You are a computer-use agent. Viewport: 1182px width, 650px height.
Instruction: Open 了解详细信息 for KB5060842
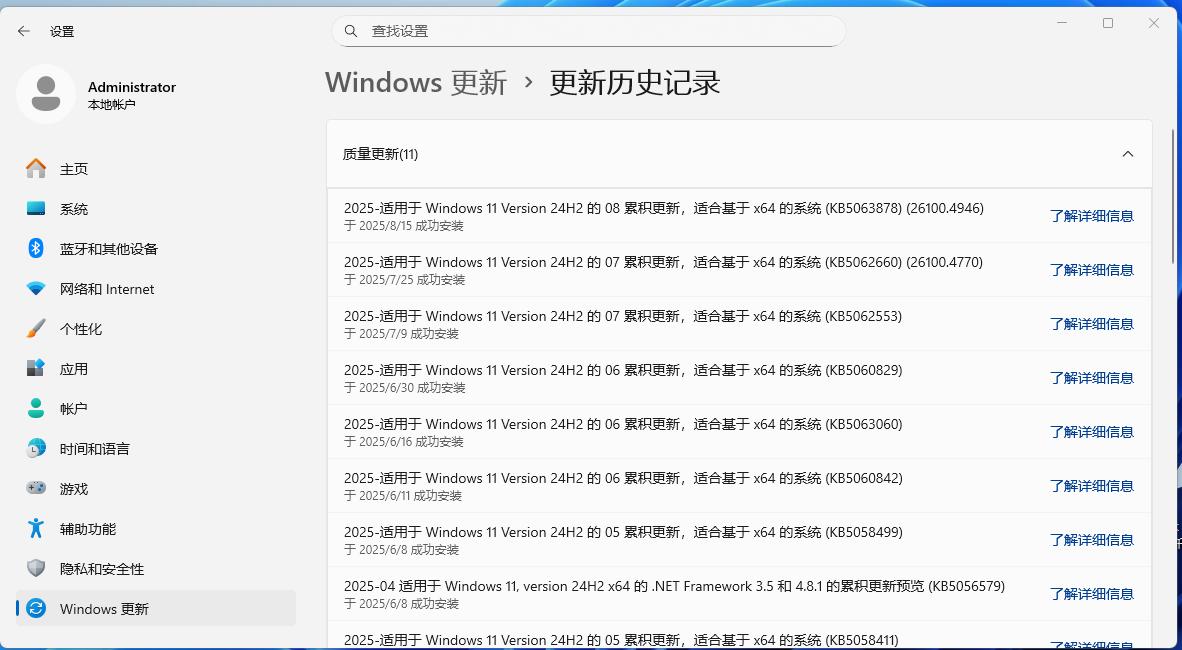[x=1092, y=486]
